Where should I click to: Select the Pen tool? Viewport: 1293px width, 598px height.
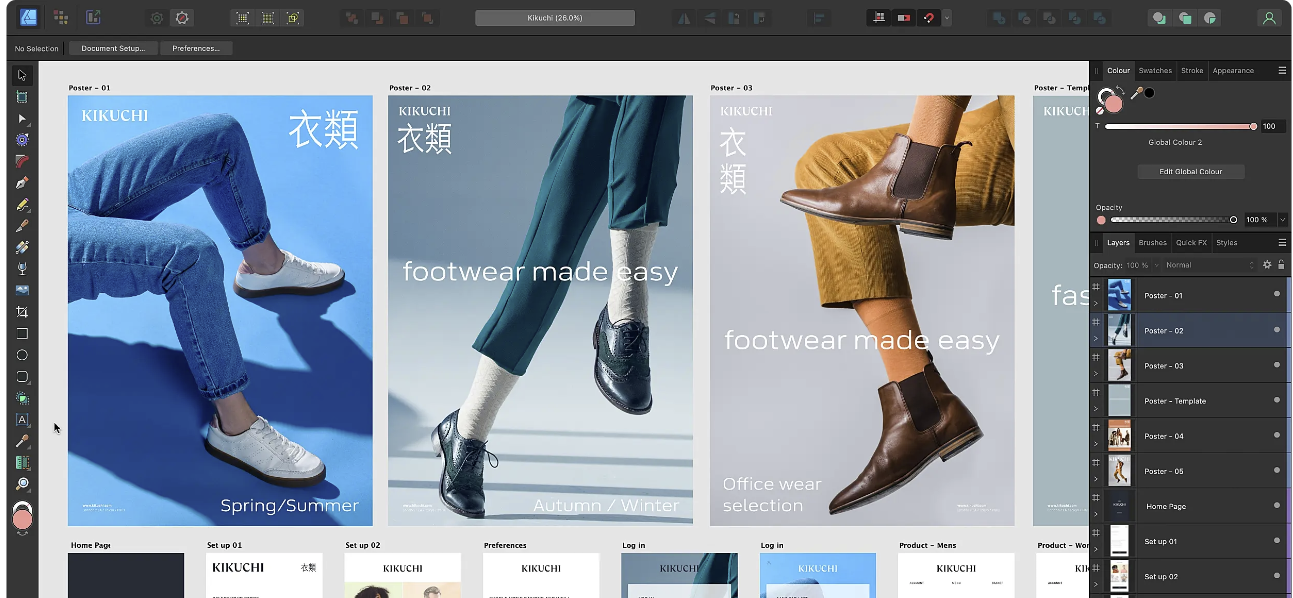(x=22, y=183)
